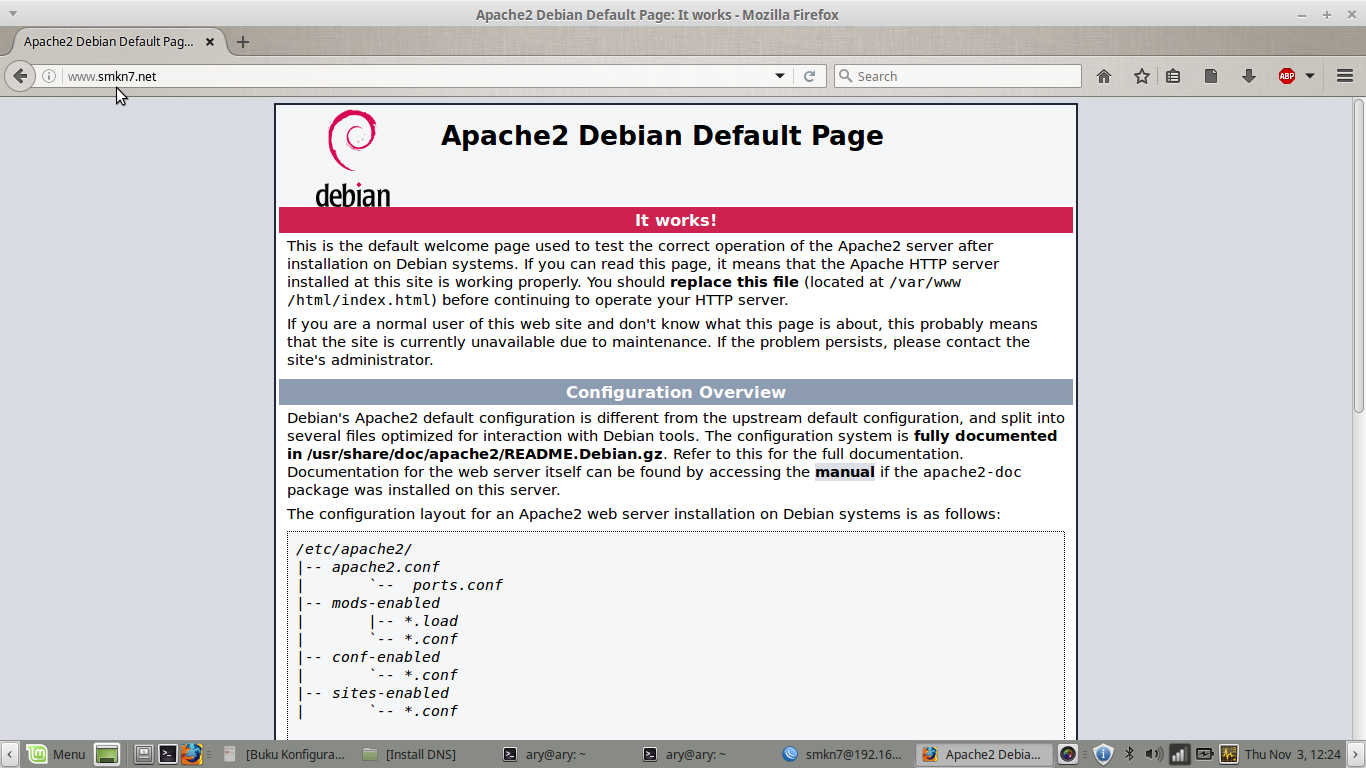Click the page vertical scrollbar thumb
Image resolution: width=1366 pixels, height=768 pixels.
point(1359,255)
